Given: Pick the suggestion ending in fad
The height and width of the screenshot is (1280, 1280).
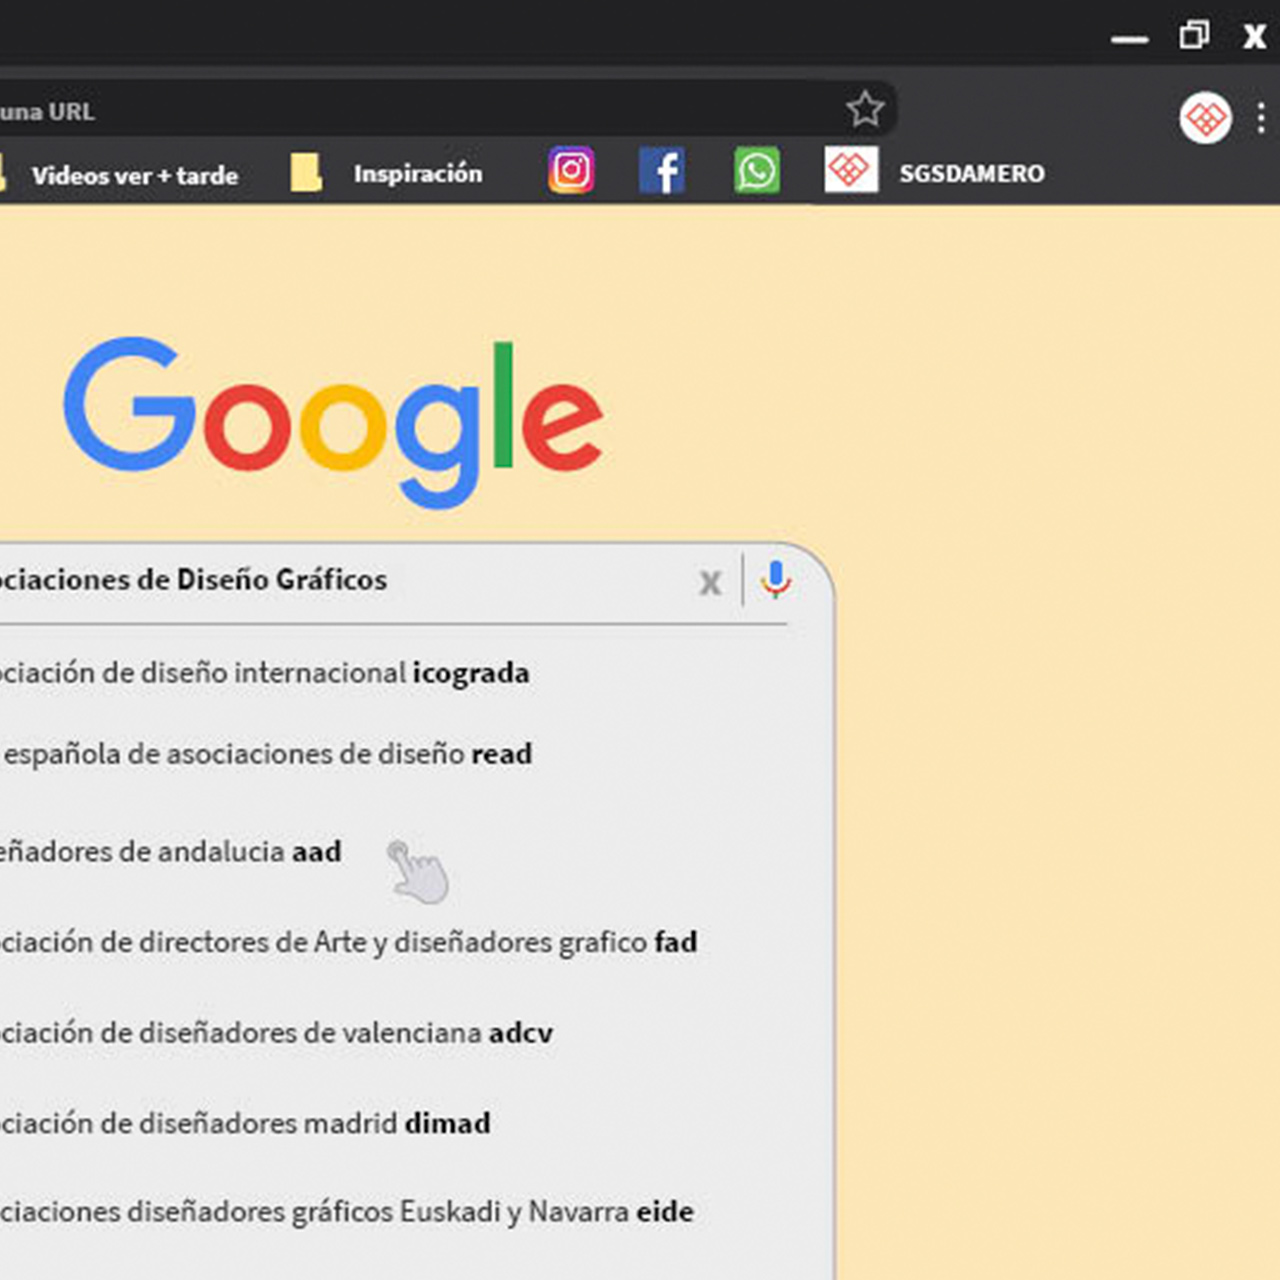Looking at the screenshot, I should tap(348, 942).
